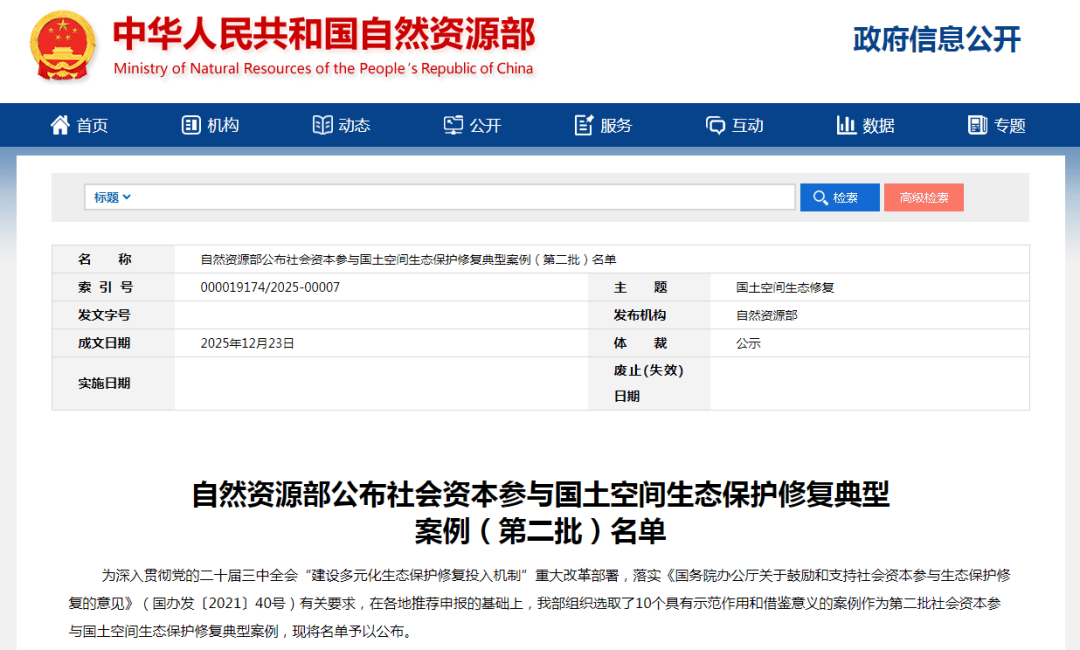This screenshot has height=650, width=1080.
Task: Click the 服务 services icon
Action: click(x=584, y=125)
